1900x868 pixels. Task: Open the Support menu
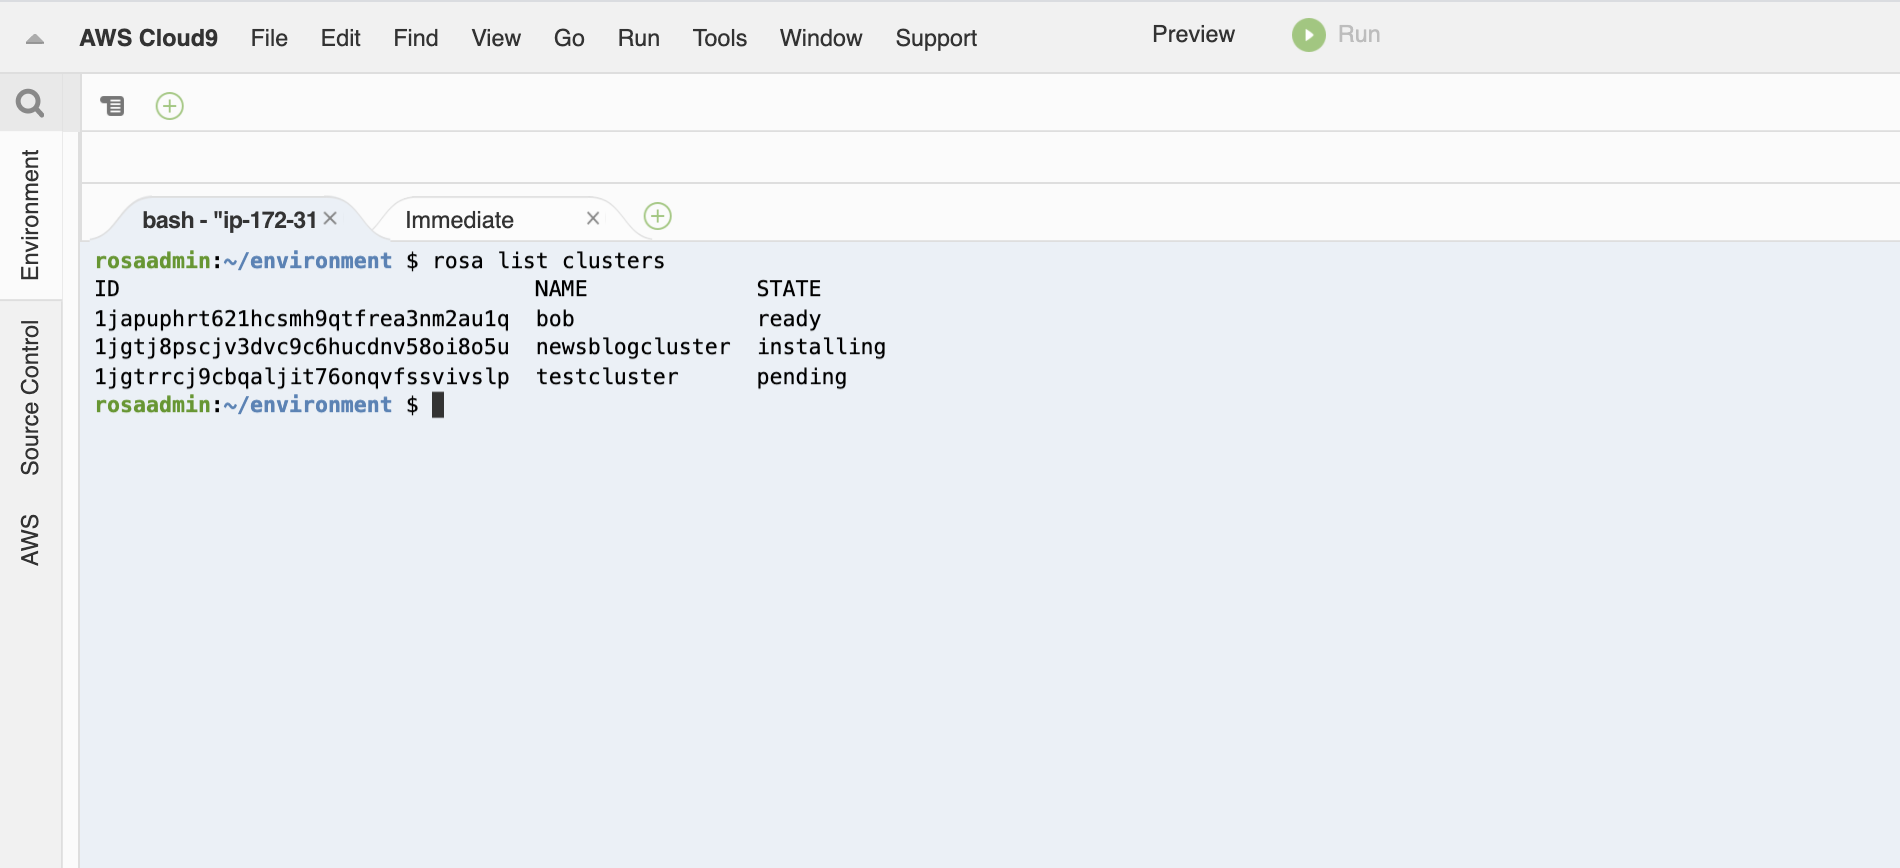pos(936,38)
